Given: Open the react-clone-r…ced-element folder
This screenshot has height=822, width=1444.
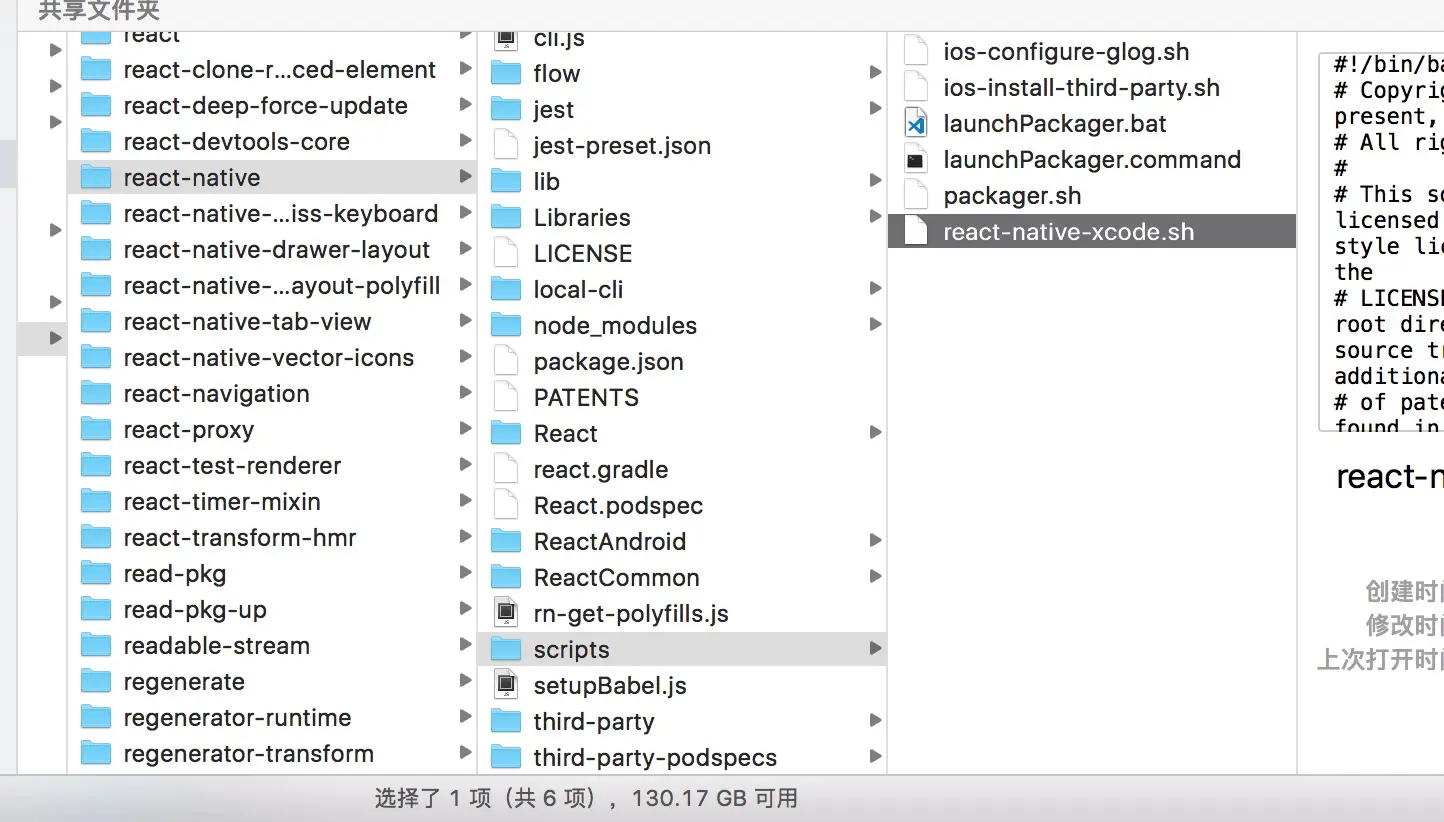Looking at the screenshot, I should click(x=272, y=70).
